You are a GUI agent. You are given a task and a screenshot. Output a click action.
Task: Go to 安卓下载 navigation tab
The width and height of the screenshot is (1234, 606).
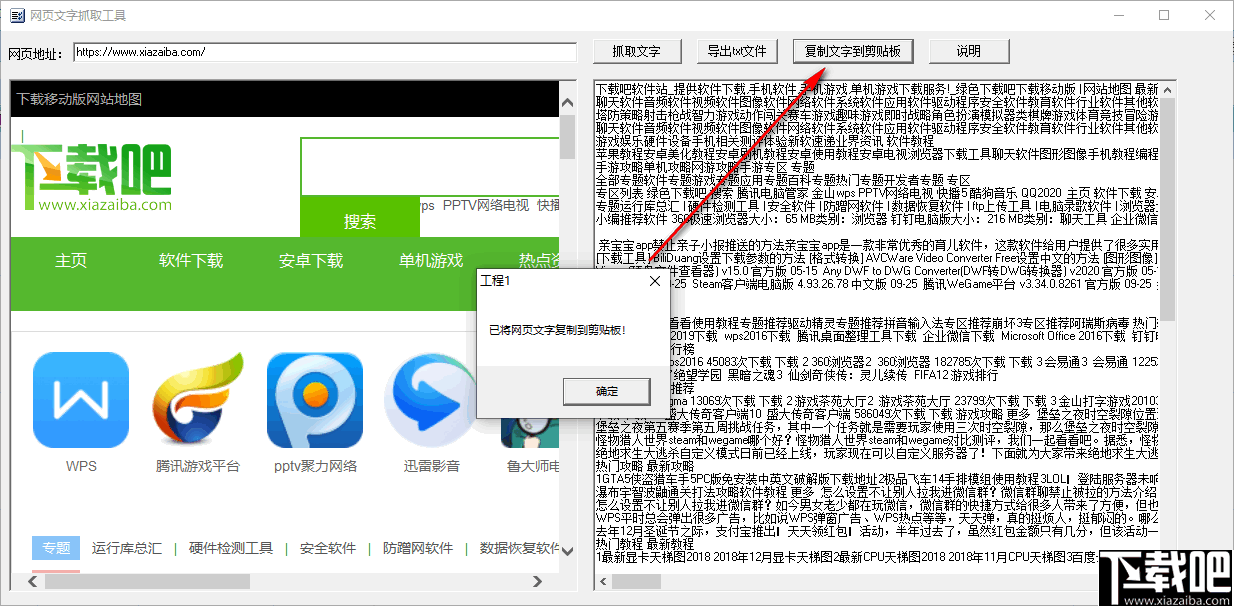[311, 260]
